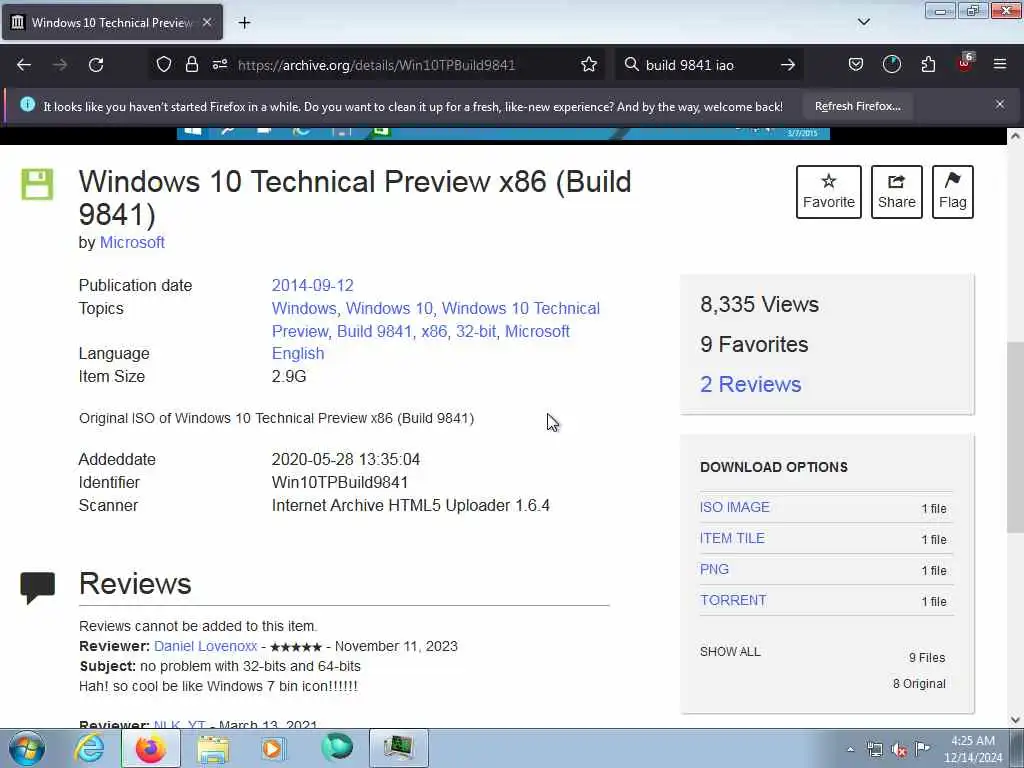Click the 8,335 Views text
Viewport: 1024px width, 768px height.
759,304
